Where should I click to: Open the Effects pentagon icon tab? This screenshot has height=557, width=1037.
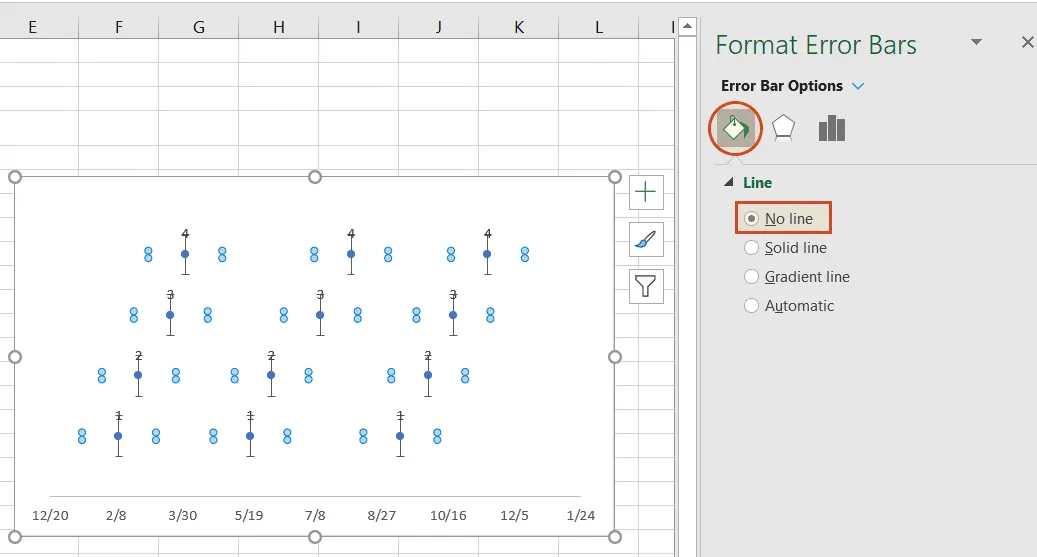(784, 128)
